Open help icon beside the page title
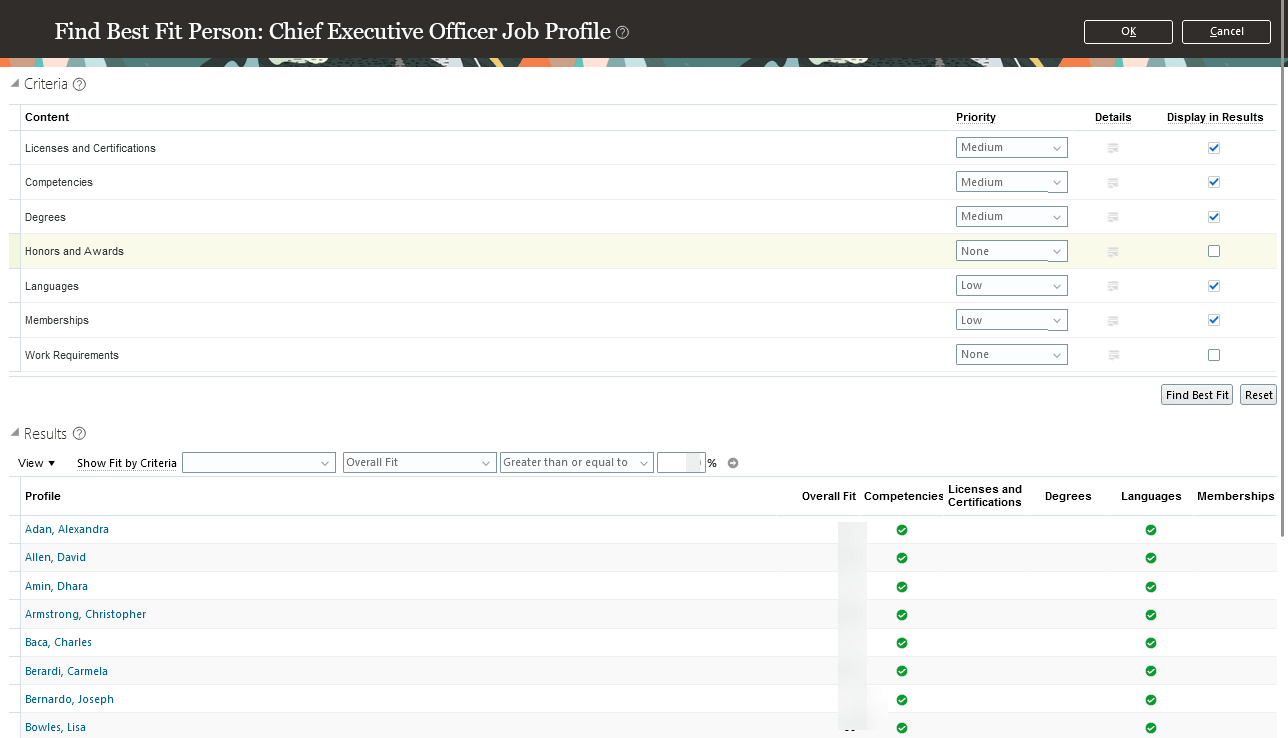Viewport: 1288px width, 738px height. click(623, 32)
